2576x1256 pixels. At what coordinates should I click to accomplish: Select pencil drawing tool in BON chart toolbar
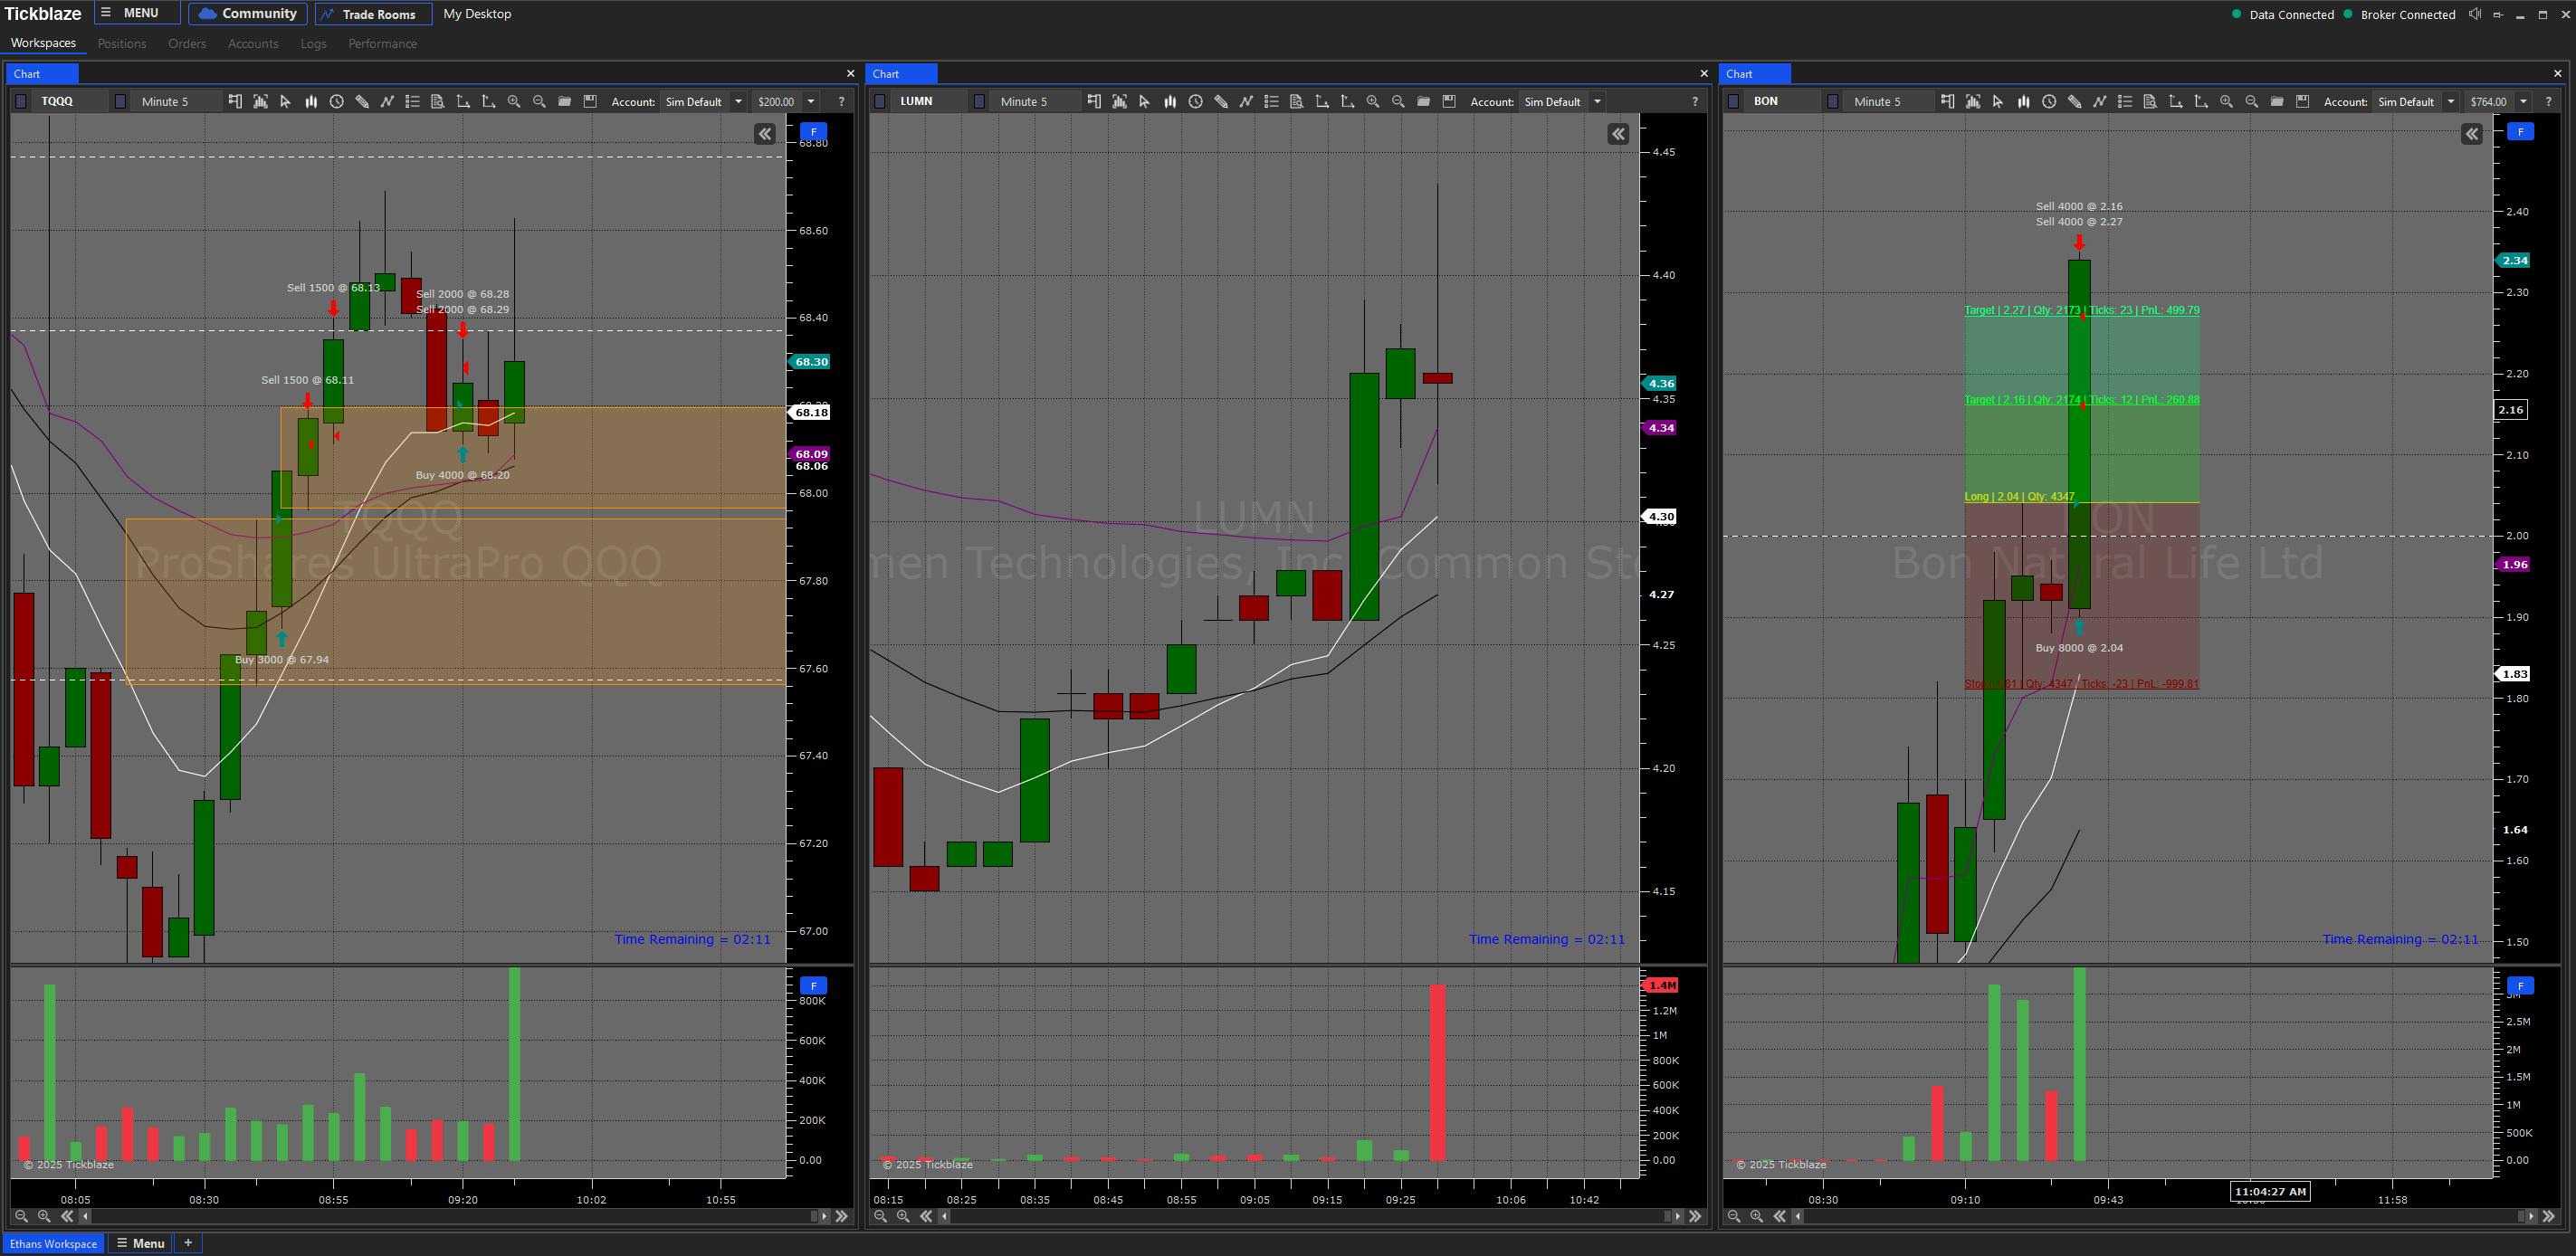coord(2075,101)
